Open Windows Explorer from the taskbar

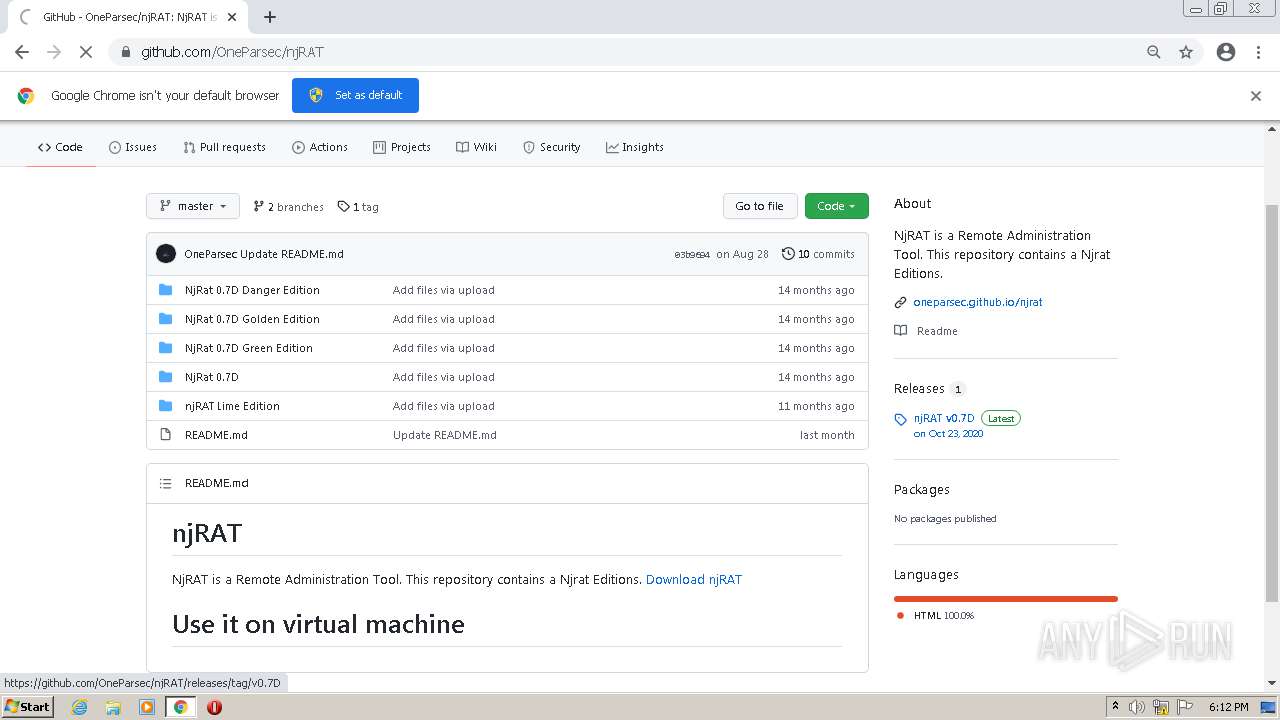[x=113, y=707]
